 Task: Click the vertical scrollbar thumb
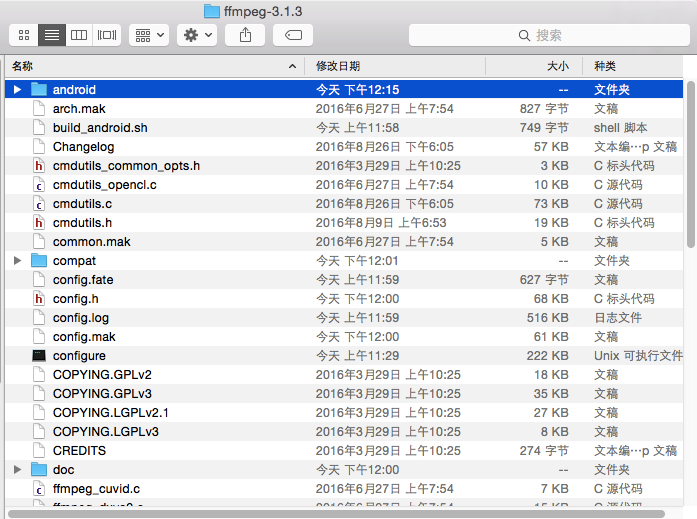coord(690,164)
